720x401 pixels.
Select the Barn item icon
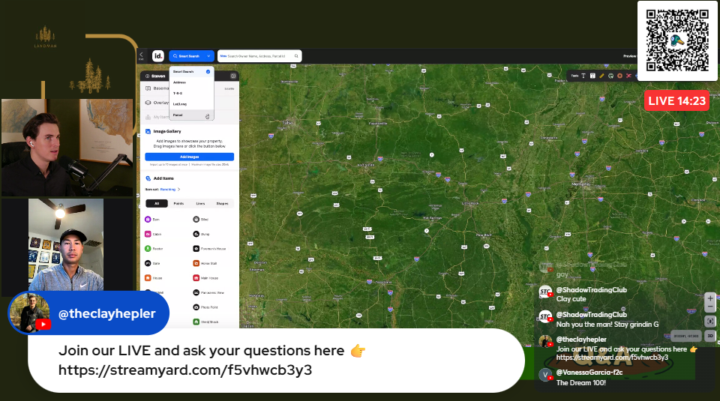(x=148, y=220)
